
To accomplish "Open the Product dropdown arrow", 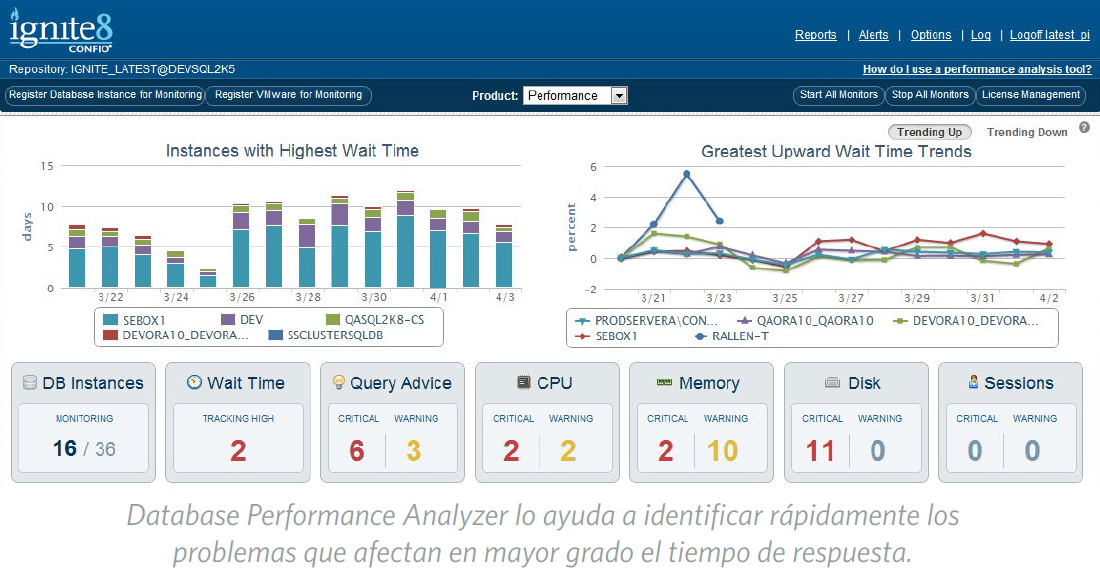I will click(619, 95).
